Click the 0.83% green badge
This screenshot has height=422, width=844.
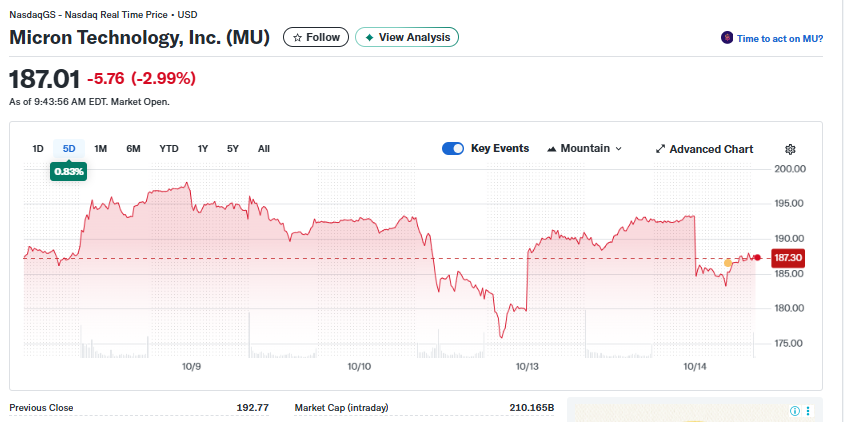[x=69, y=172]
